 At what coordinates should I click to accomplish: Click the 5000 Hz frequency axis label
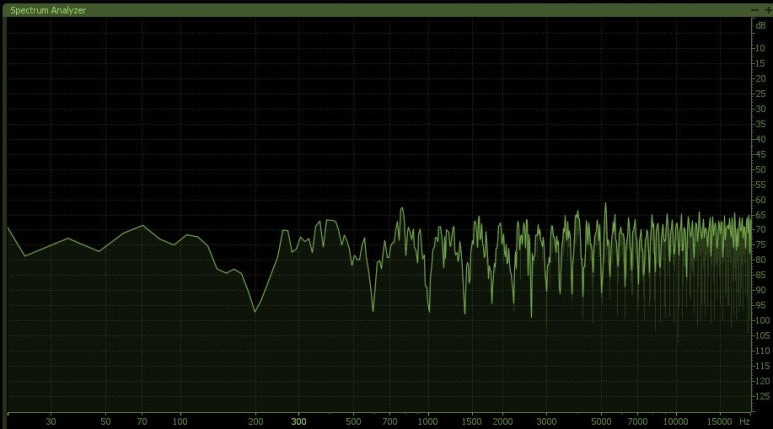(601, 422)
